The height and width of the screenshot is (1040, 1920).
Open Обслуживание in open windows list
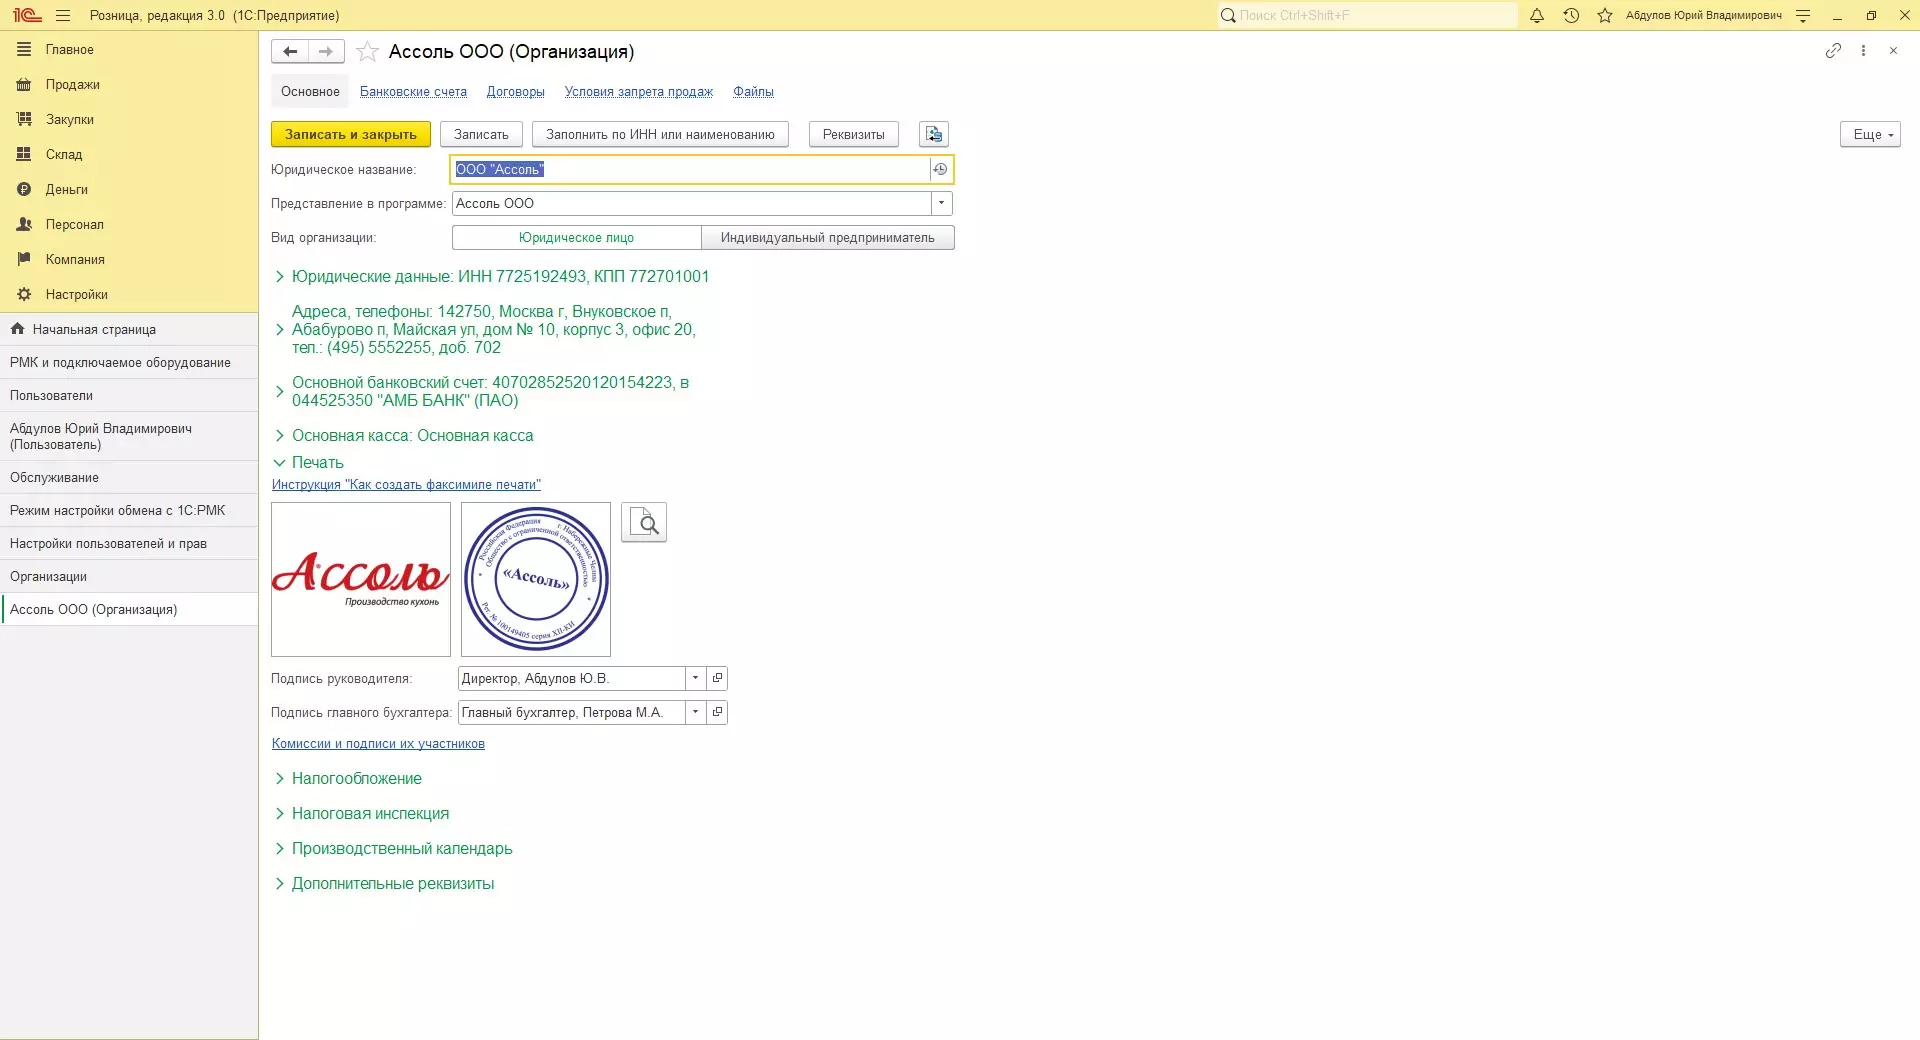click(129, 477)
